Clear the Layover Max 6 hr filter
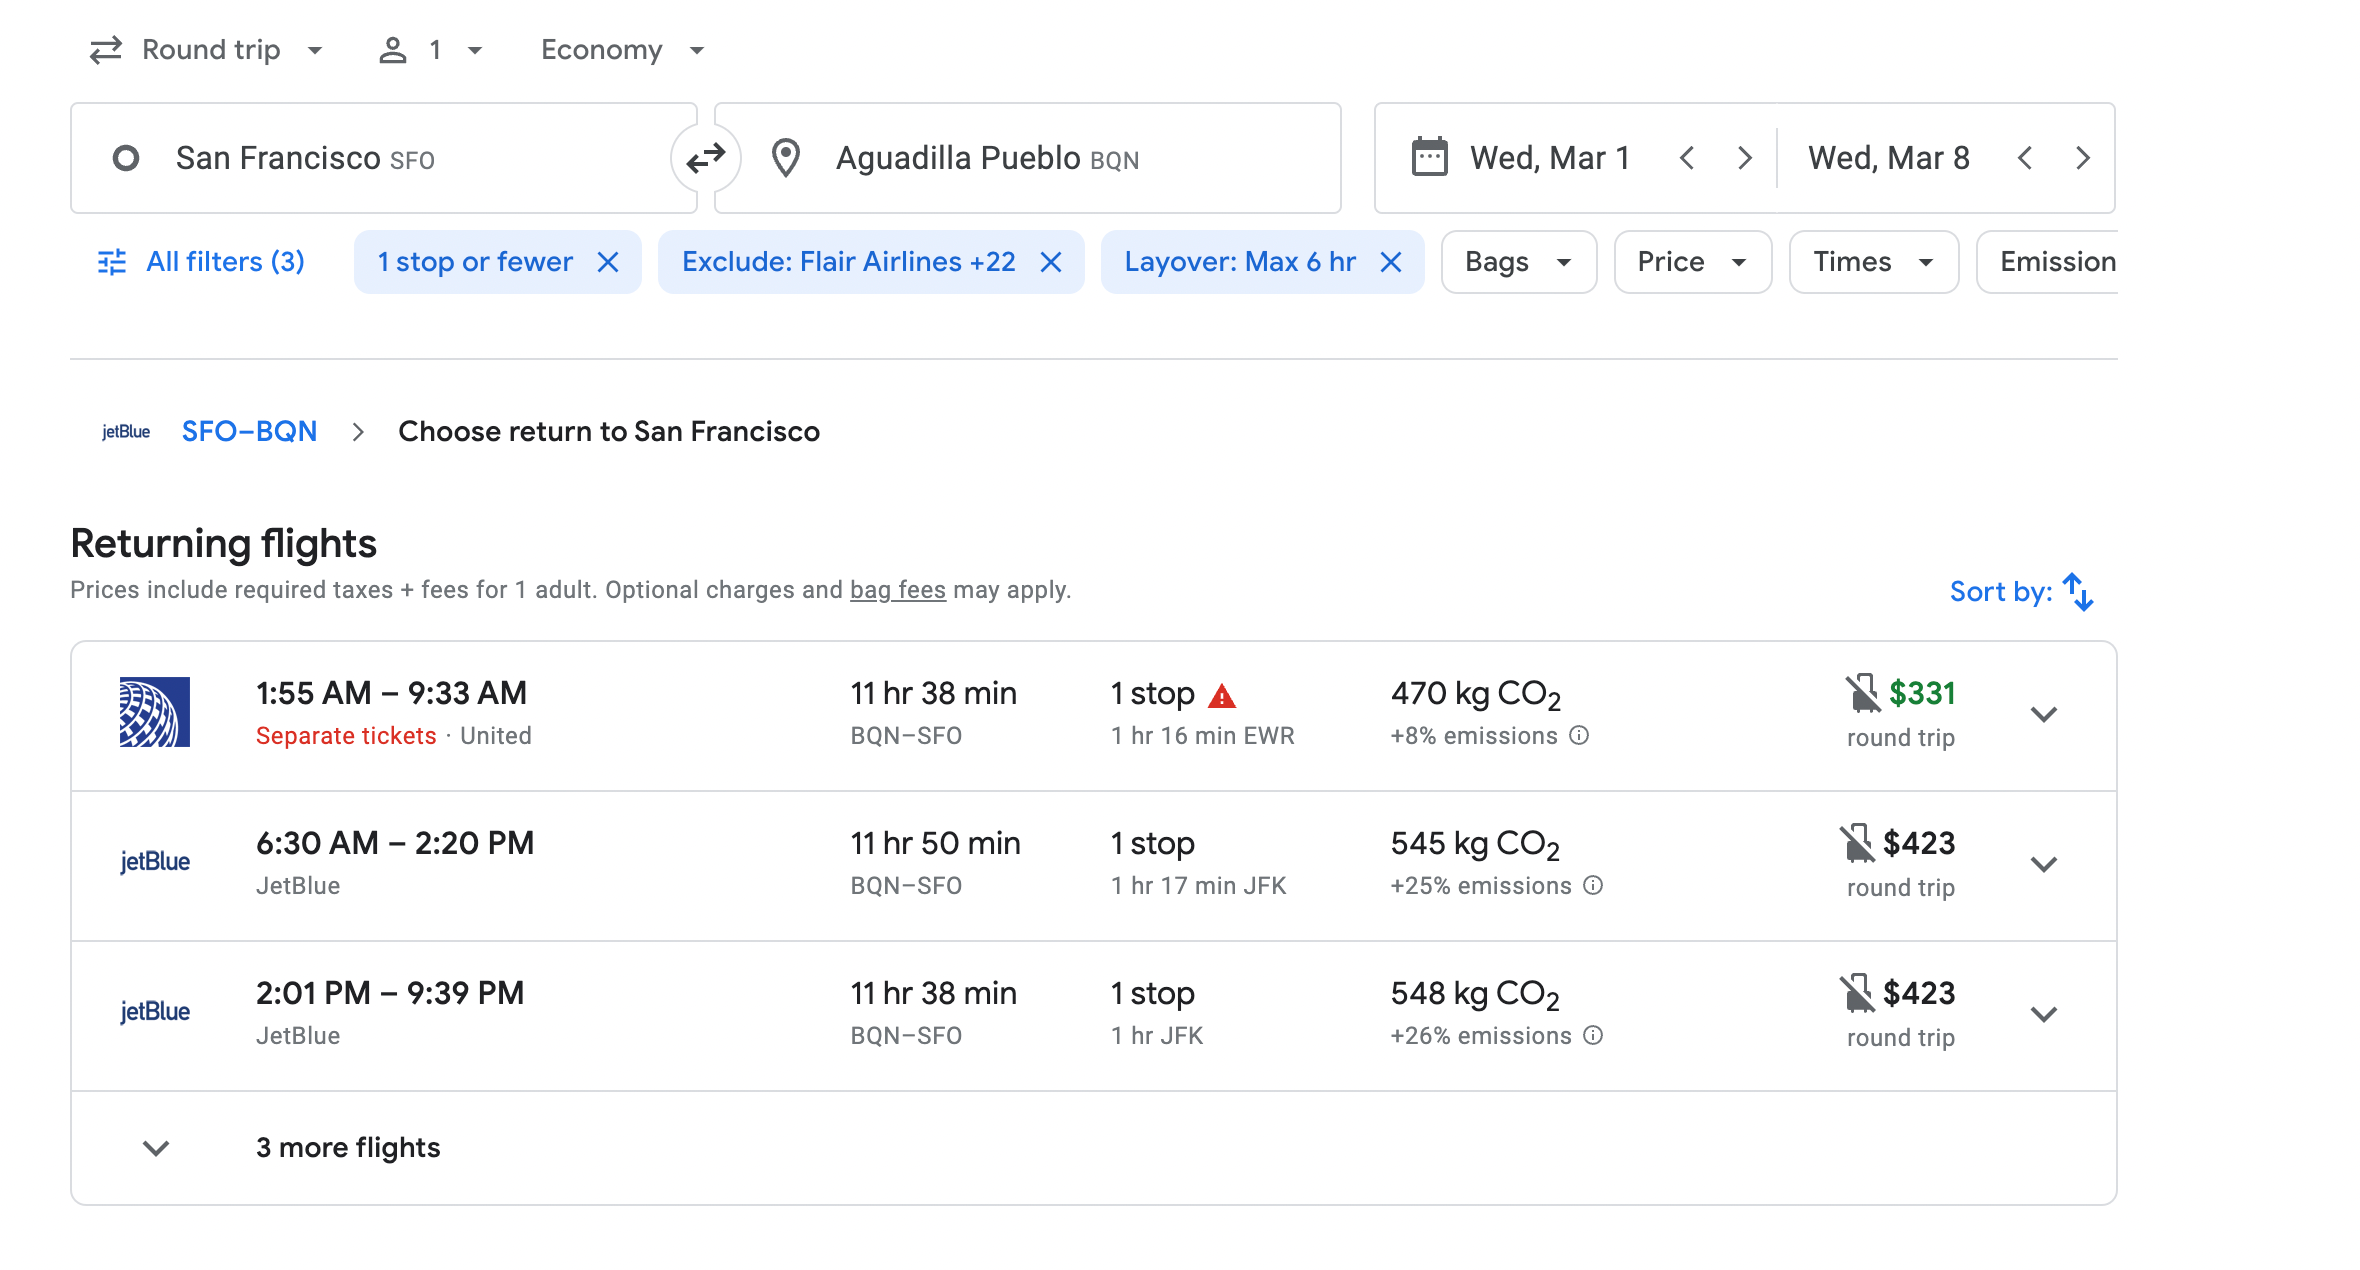The image size is (2360, 1270). [1391, 262]
